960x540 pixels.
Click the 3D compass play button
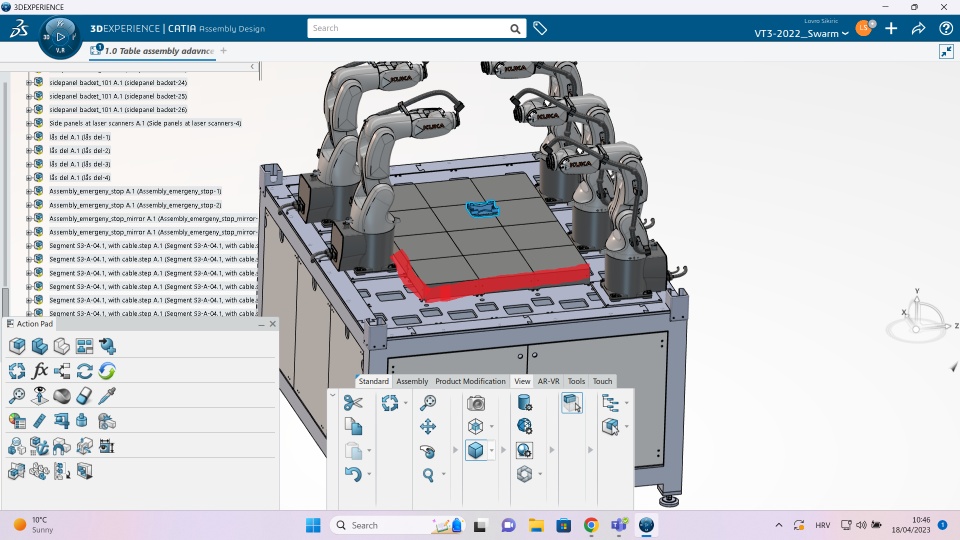60,37
